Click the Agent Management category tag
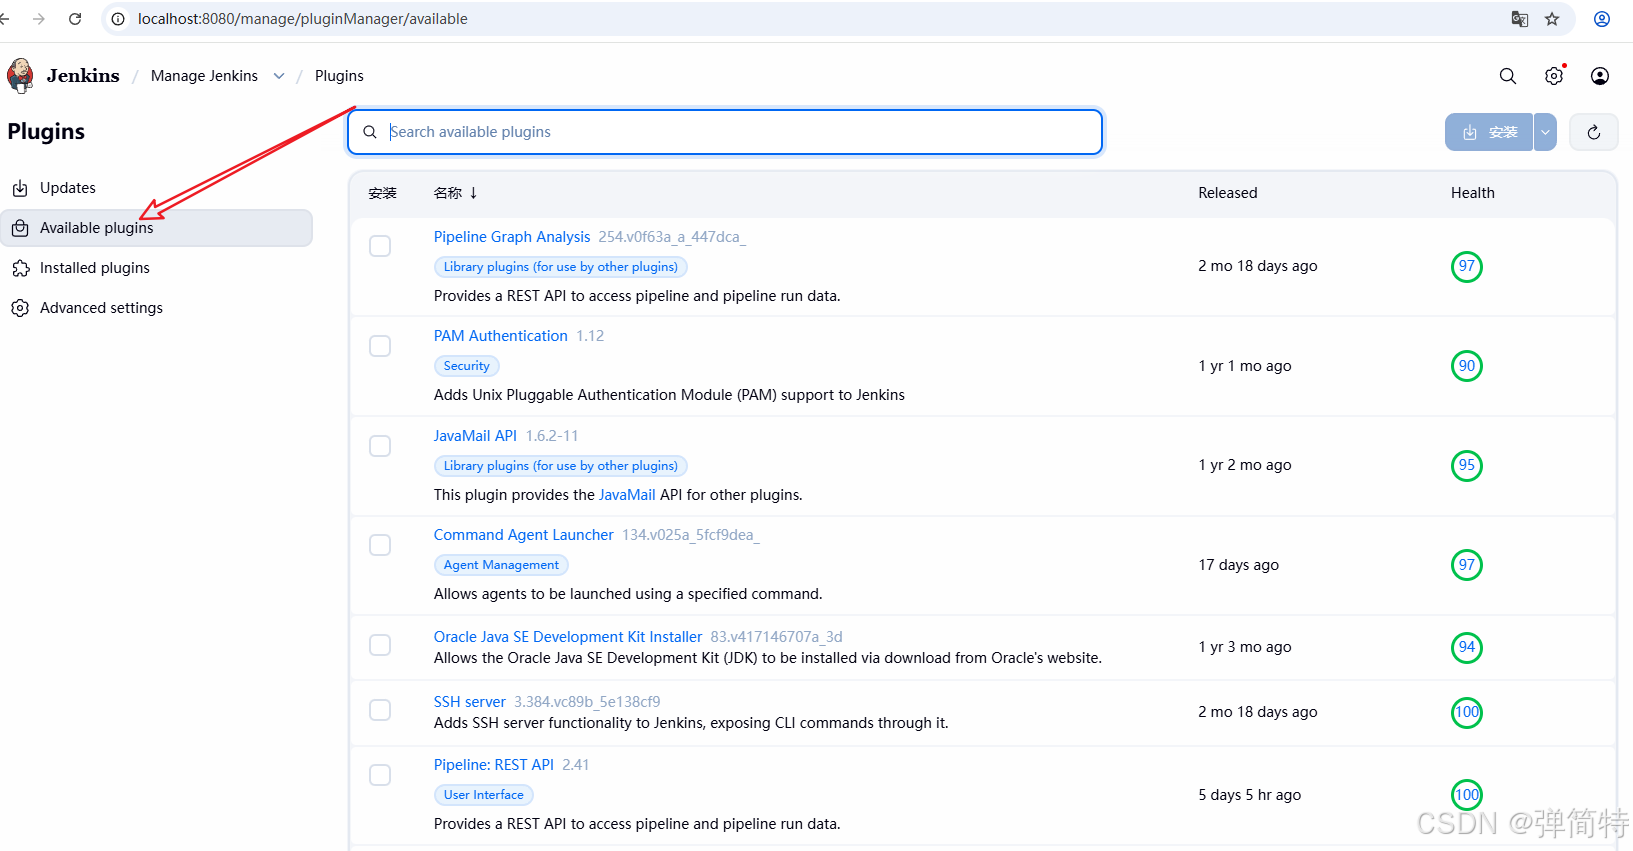 coord(501,565)
